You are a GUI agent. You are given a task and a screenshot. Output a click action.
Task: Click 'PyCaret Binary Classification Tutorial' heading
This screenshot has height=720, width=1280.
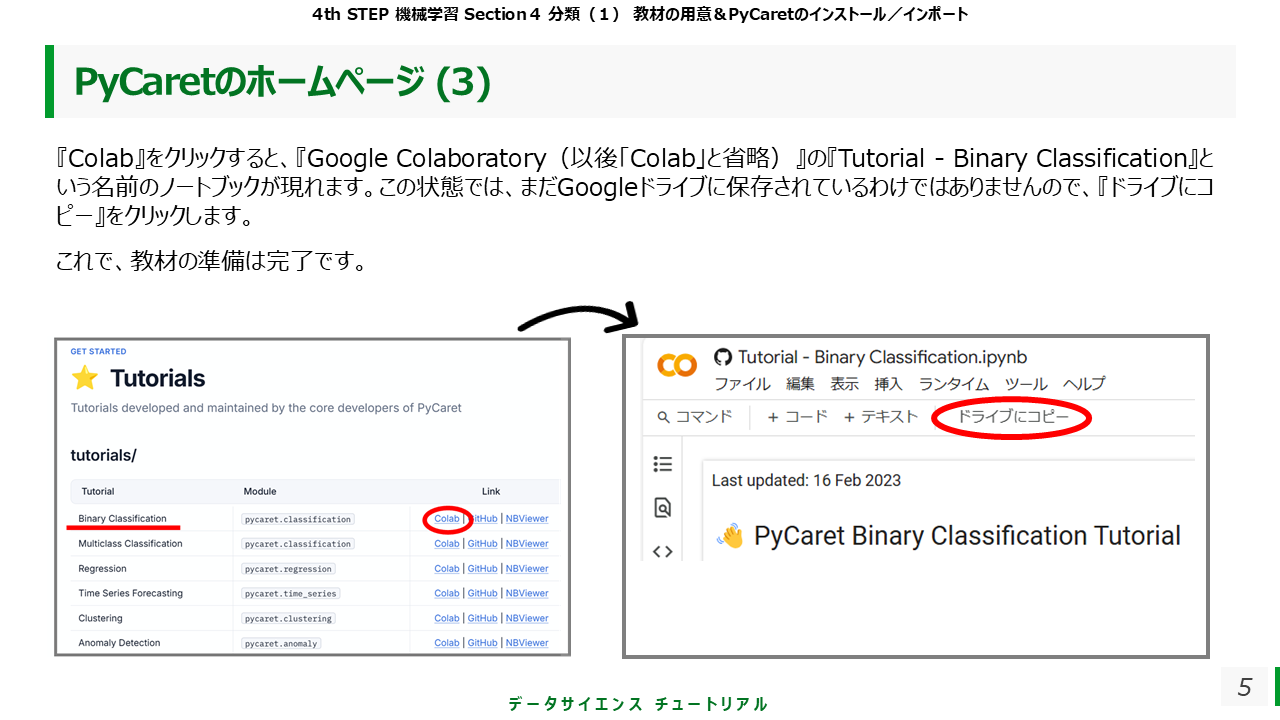click(x=967, y=536)
